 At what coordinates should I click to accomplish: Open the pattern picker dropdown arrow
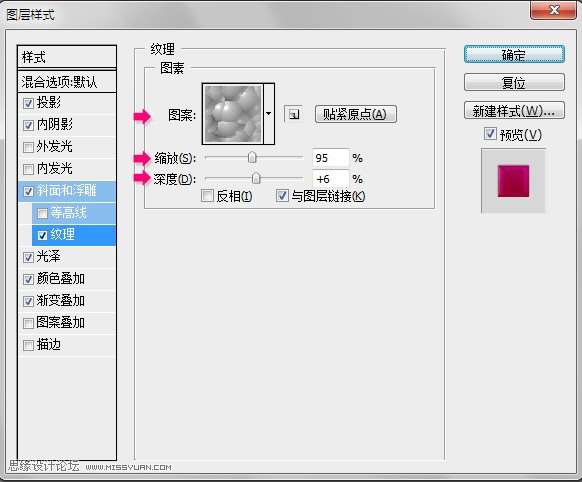tap(269, 114)
